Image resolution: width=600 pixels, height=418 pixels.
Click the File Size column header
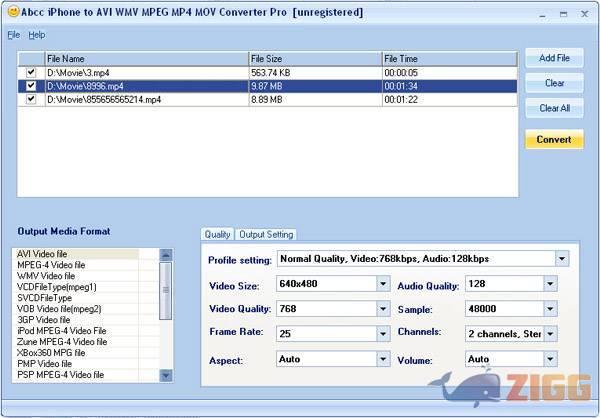point(313,59)
